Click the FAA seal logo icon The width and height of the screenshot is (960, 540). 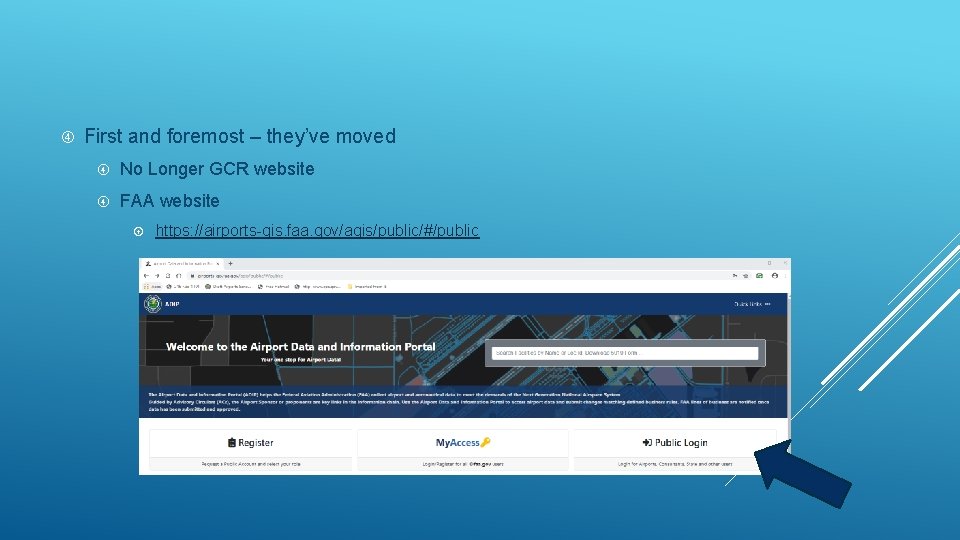152,304
